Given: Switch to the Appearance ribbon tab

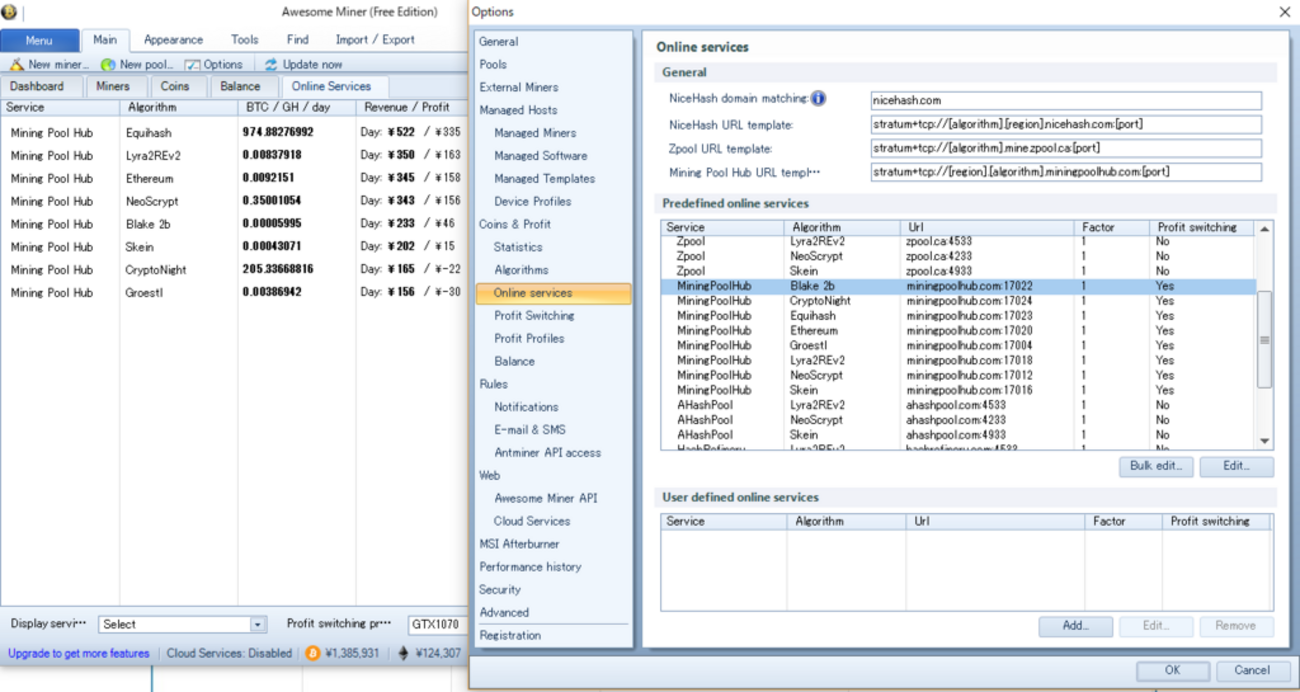Looking at the screenshot, I should click(x=173, y=40).
